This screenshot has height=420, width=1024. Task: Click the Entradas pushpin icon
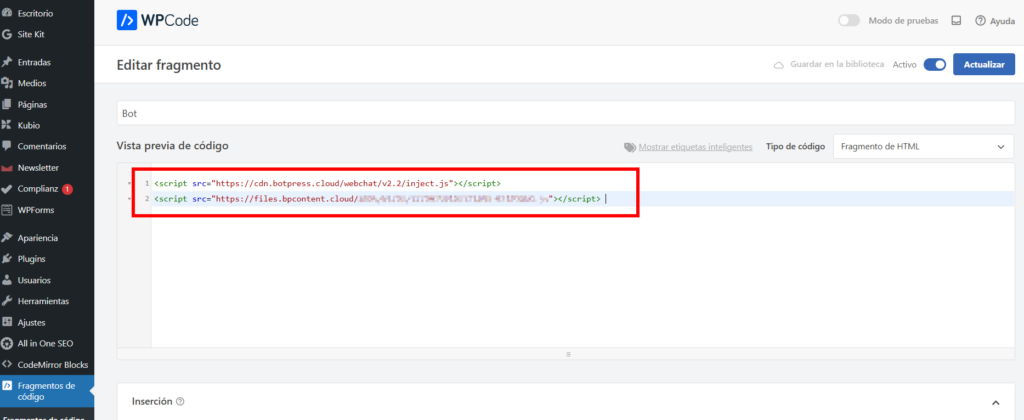click(7, 62)
